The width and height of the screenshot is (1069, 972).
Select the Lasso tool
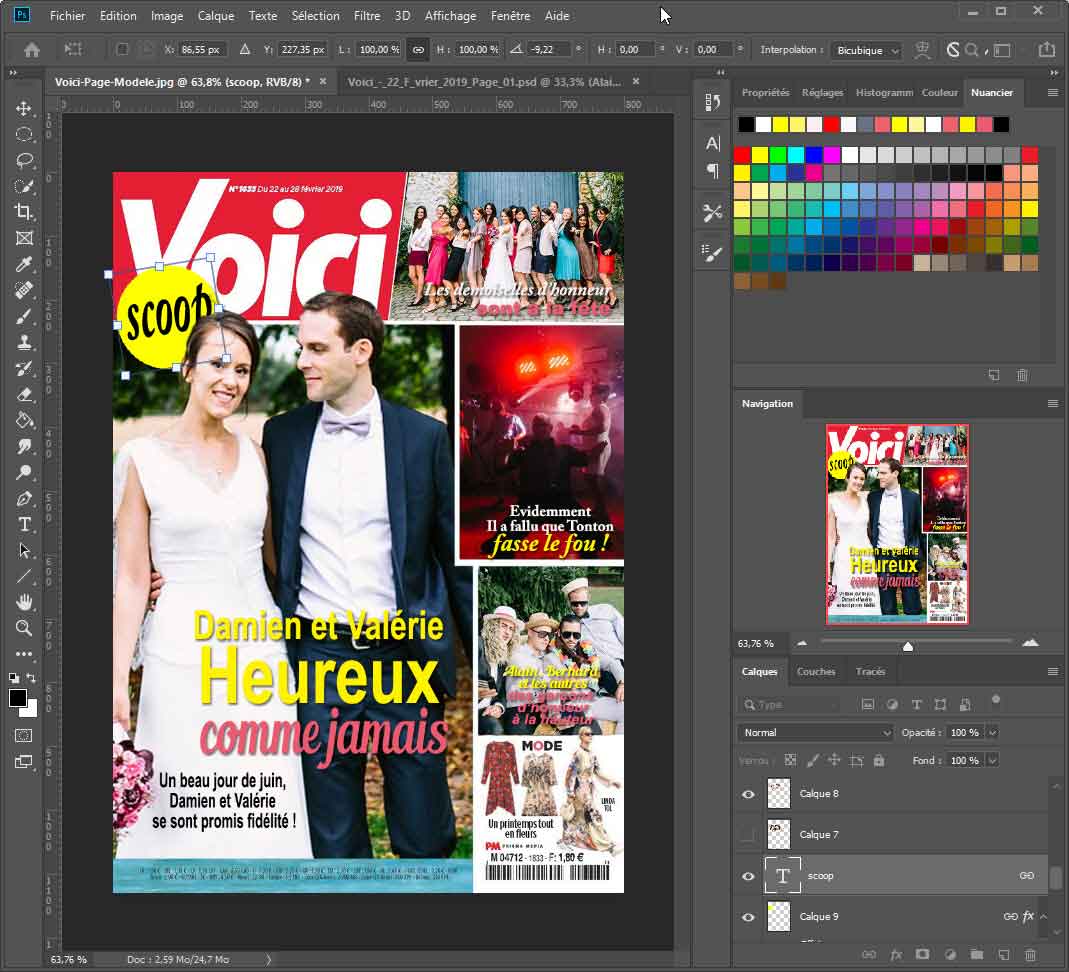click(24, 160)
